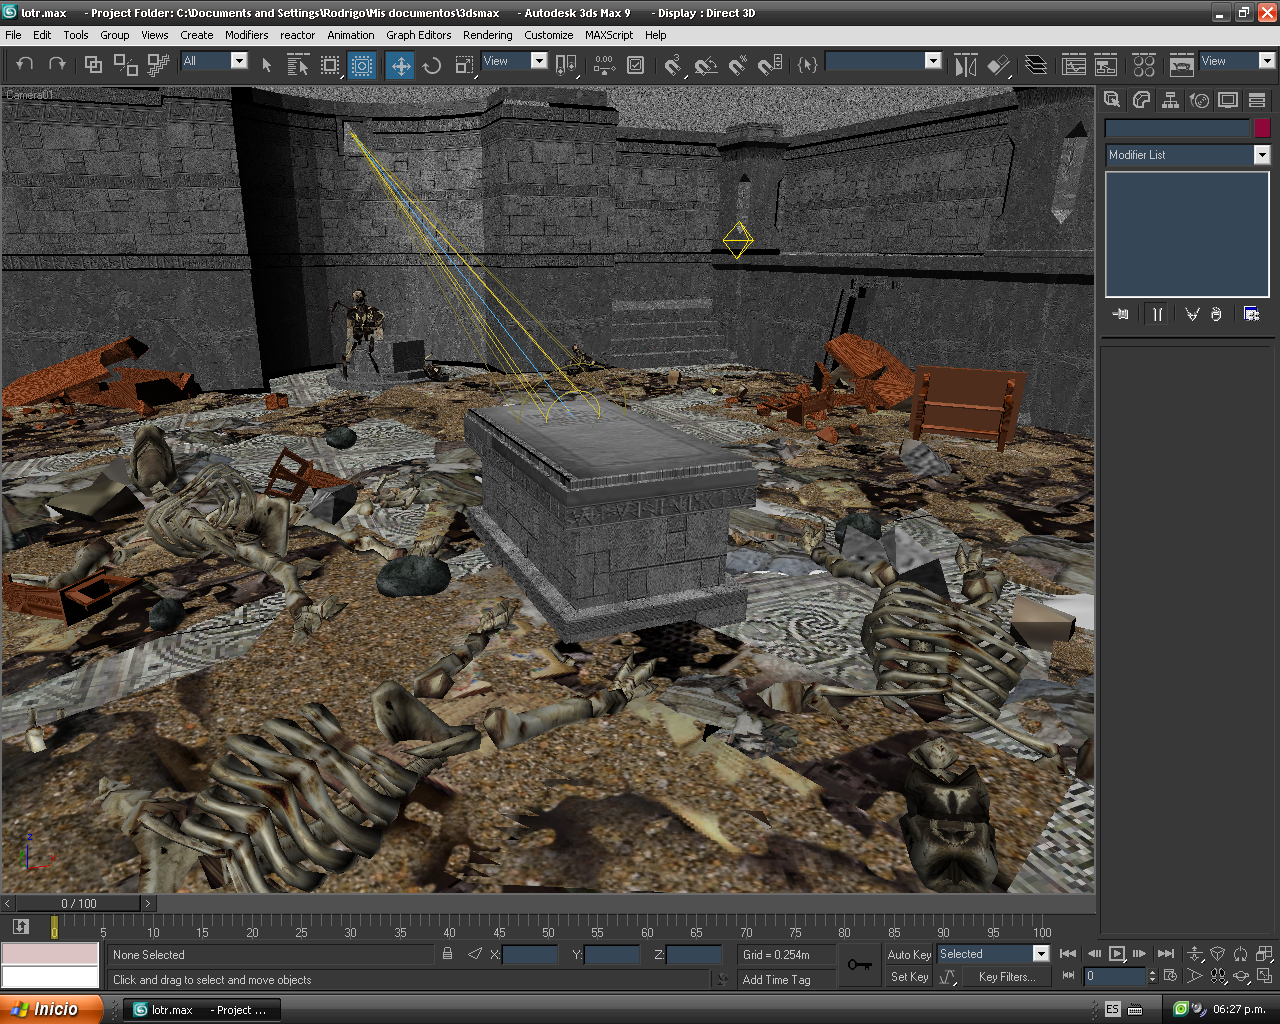Open the Select by Name list
The height and width of the screenshot is (1024, 1280).
coord(298,65)
